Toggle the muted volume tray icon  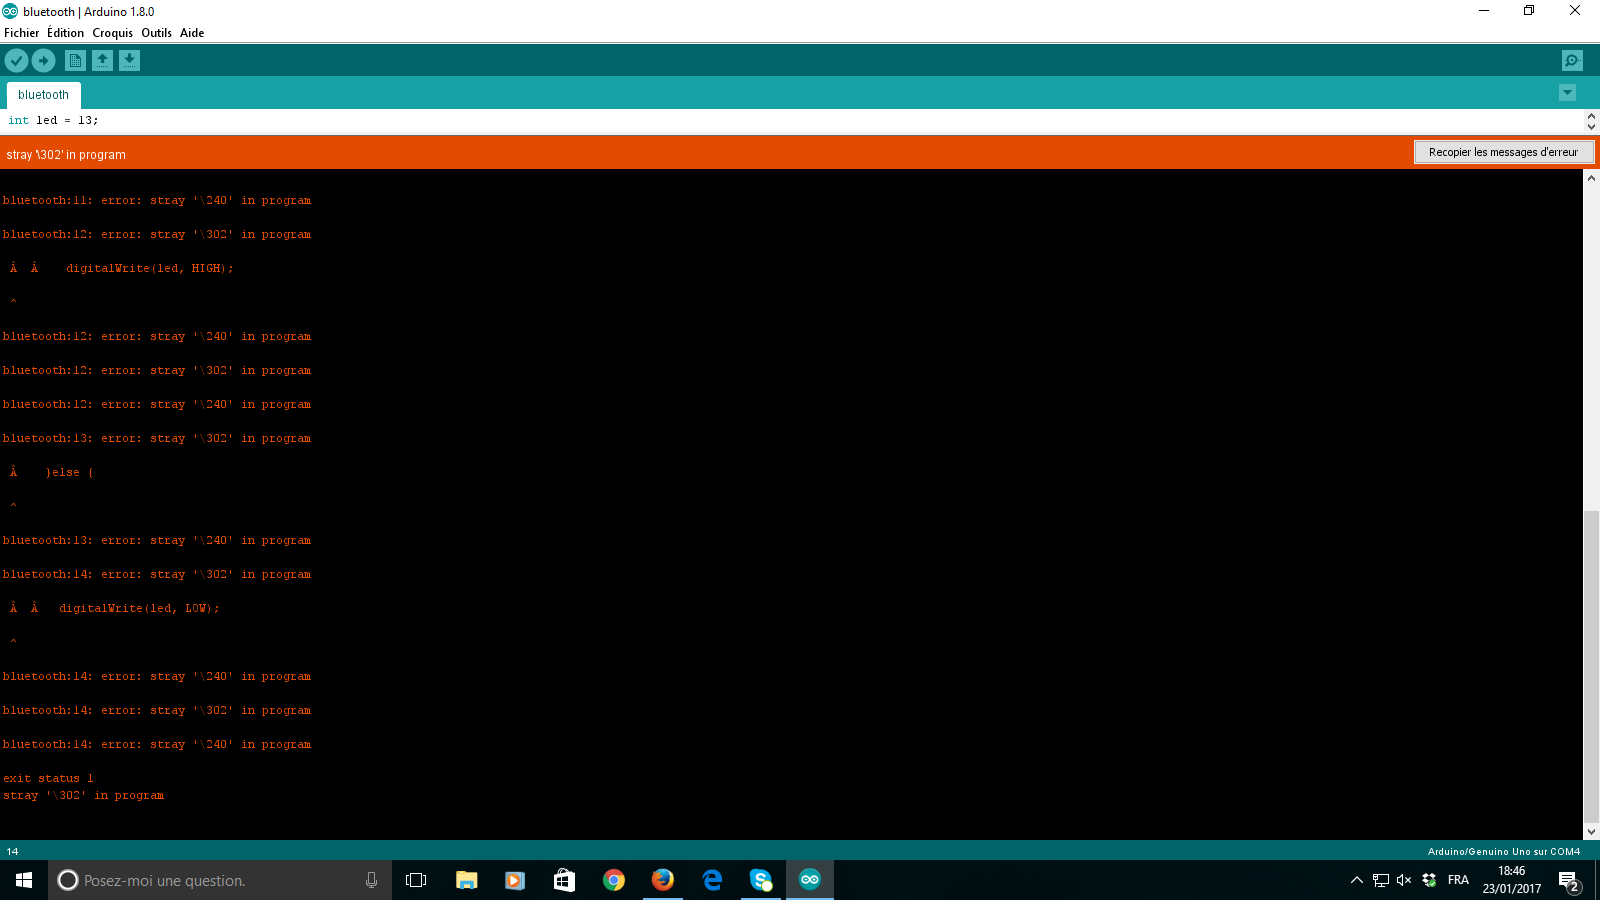coord(1404,880)
